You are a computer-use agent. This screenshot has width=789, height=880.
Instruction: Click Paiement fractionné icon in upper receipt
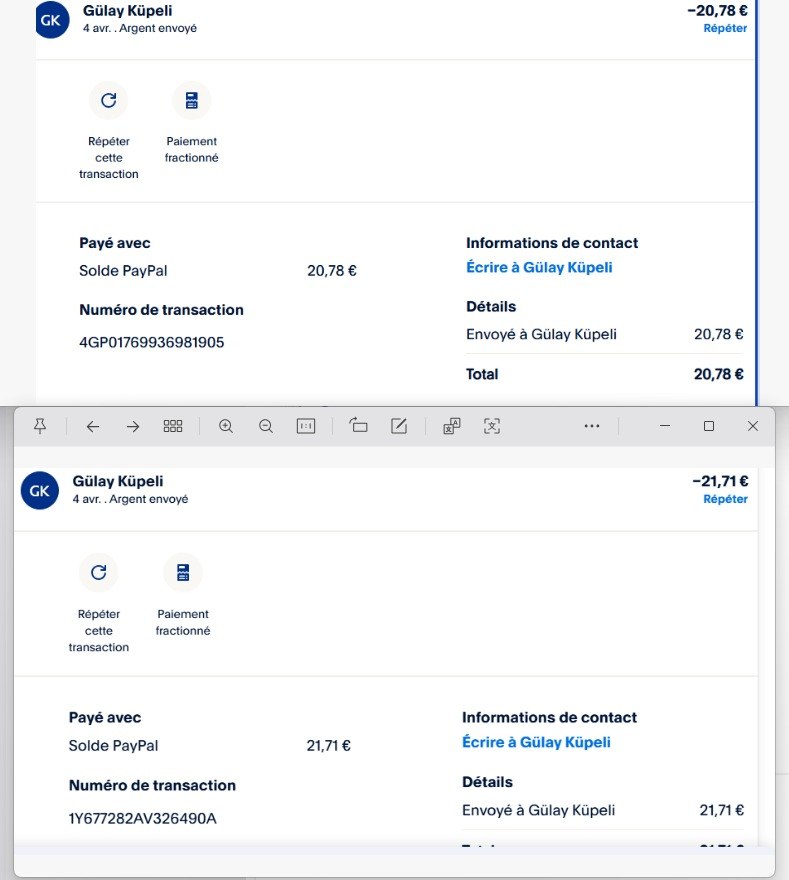(x=191, y=100)
